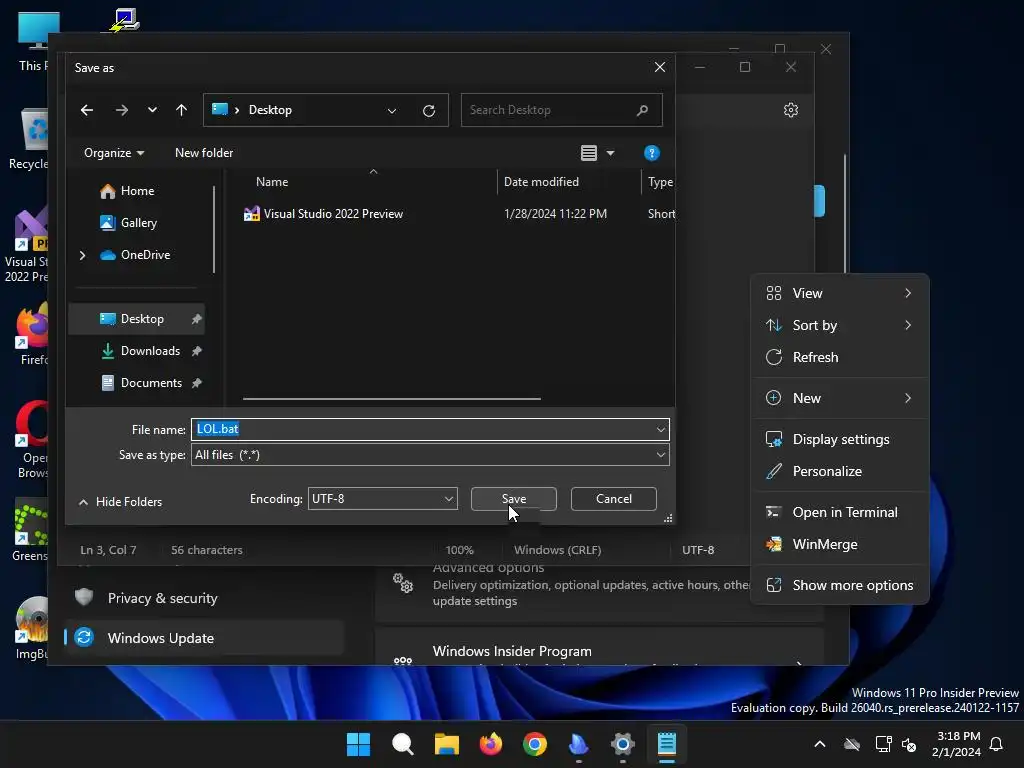This screenshot has height=768, width=1024.
Task: Collapse folders with Hide Folders
Action: [x=120, y=502]
